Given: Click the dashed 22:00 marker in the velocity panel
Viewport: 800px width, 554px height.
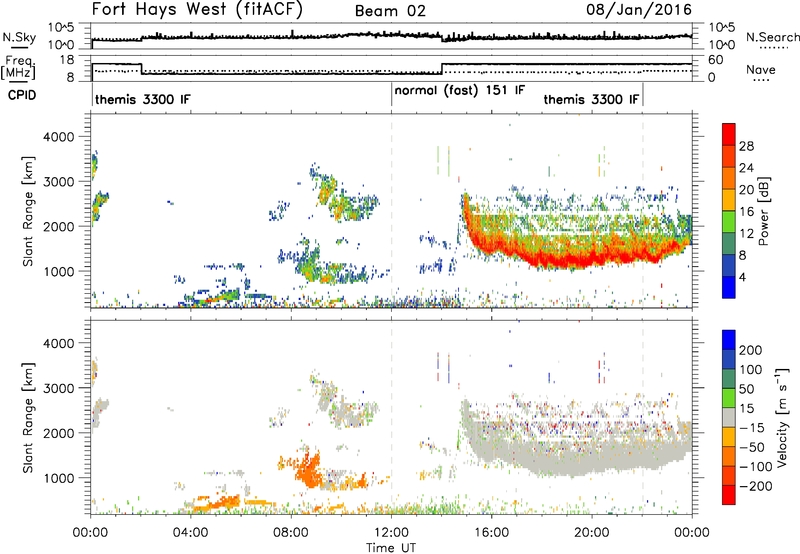Looking at the screenshot, I should [642, 417].
